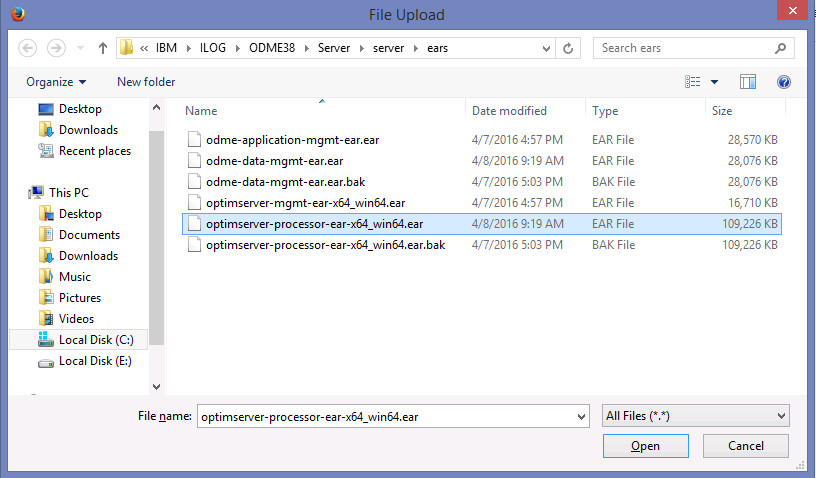Click the search magnifier icon
Image resolution: width=816 pixels, height=478 pixels.
point(780,48)
